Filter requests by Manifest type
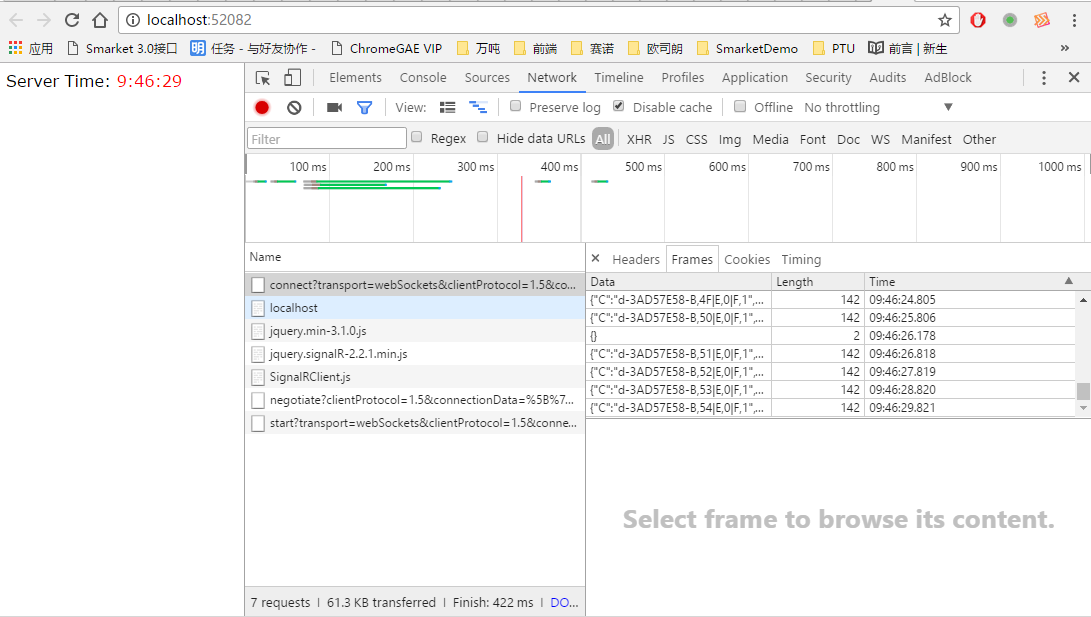 coord(926,140)
